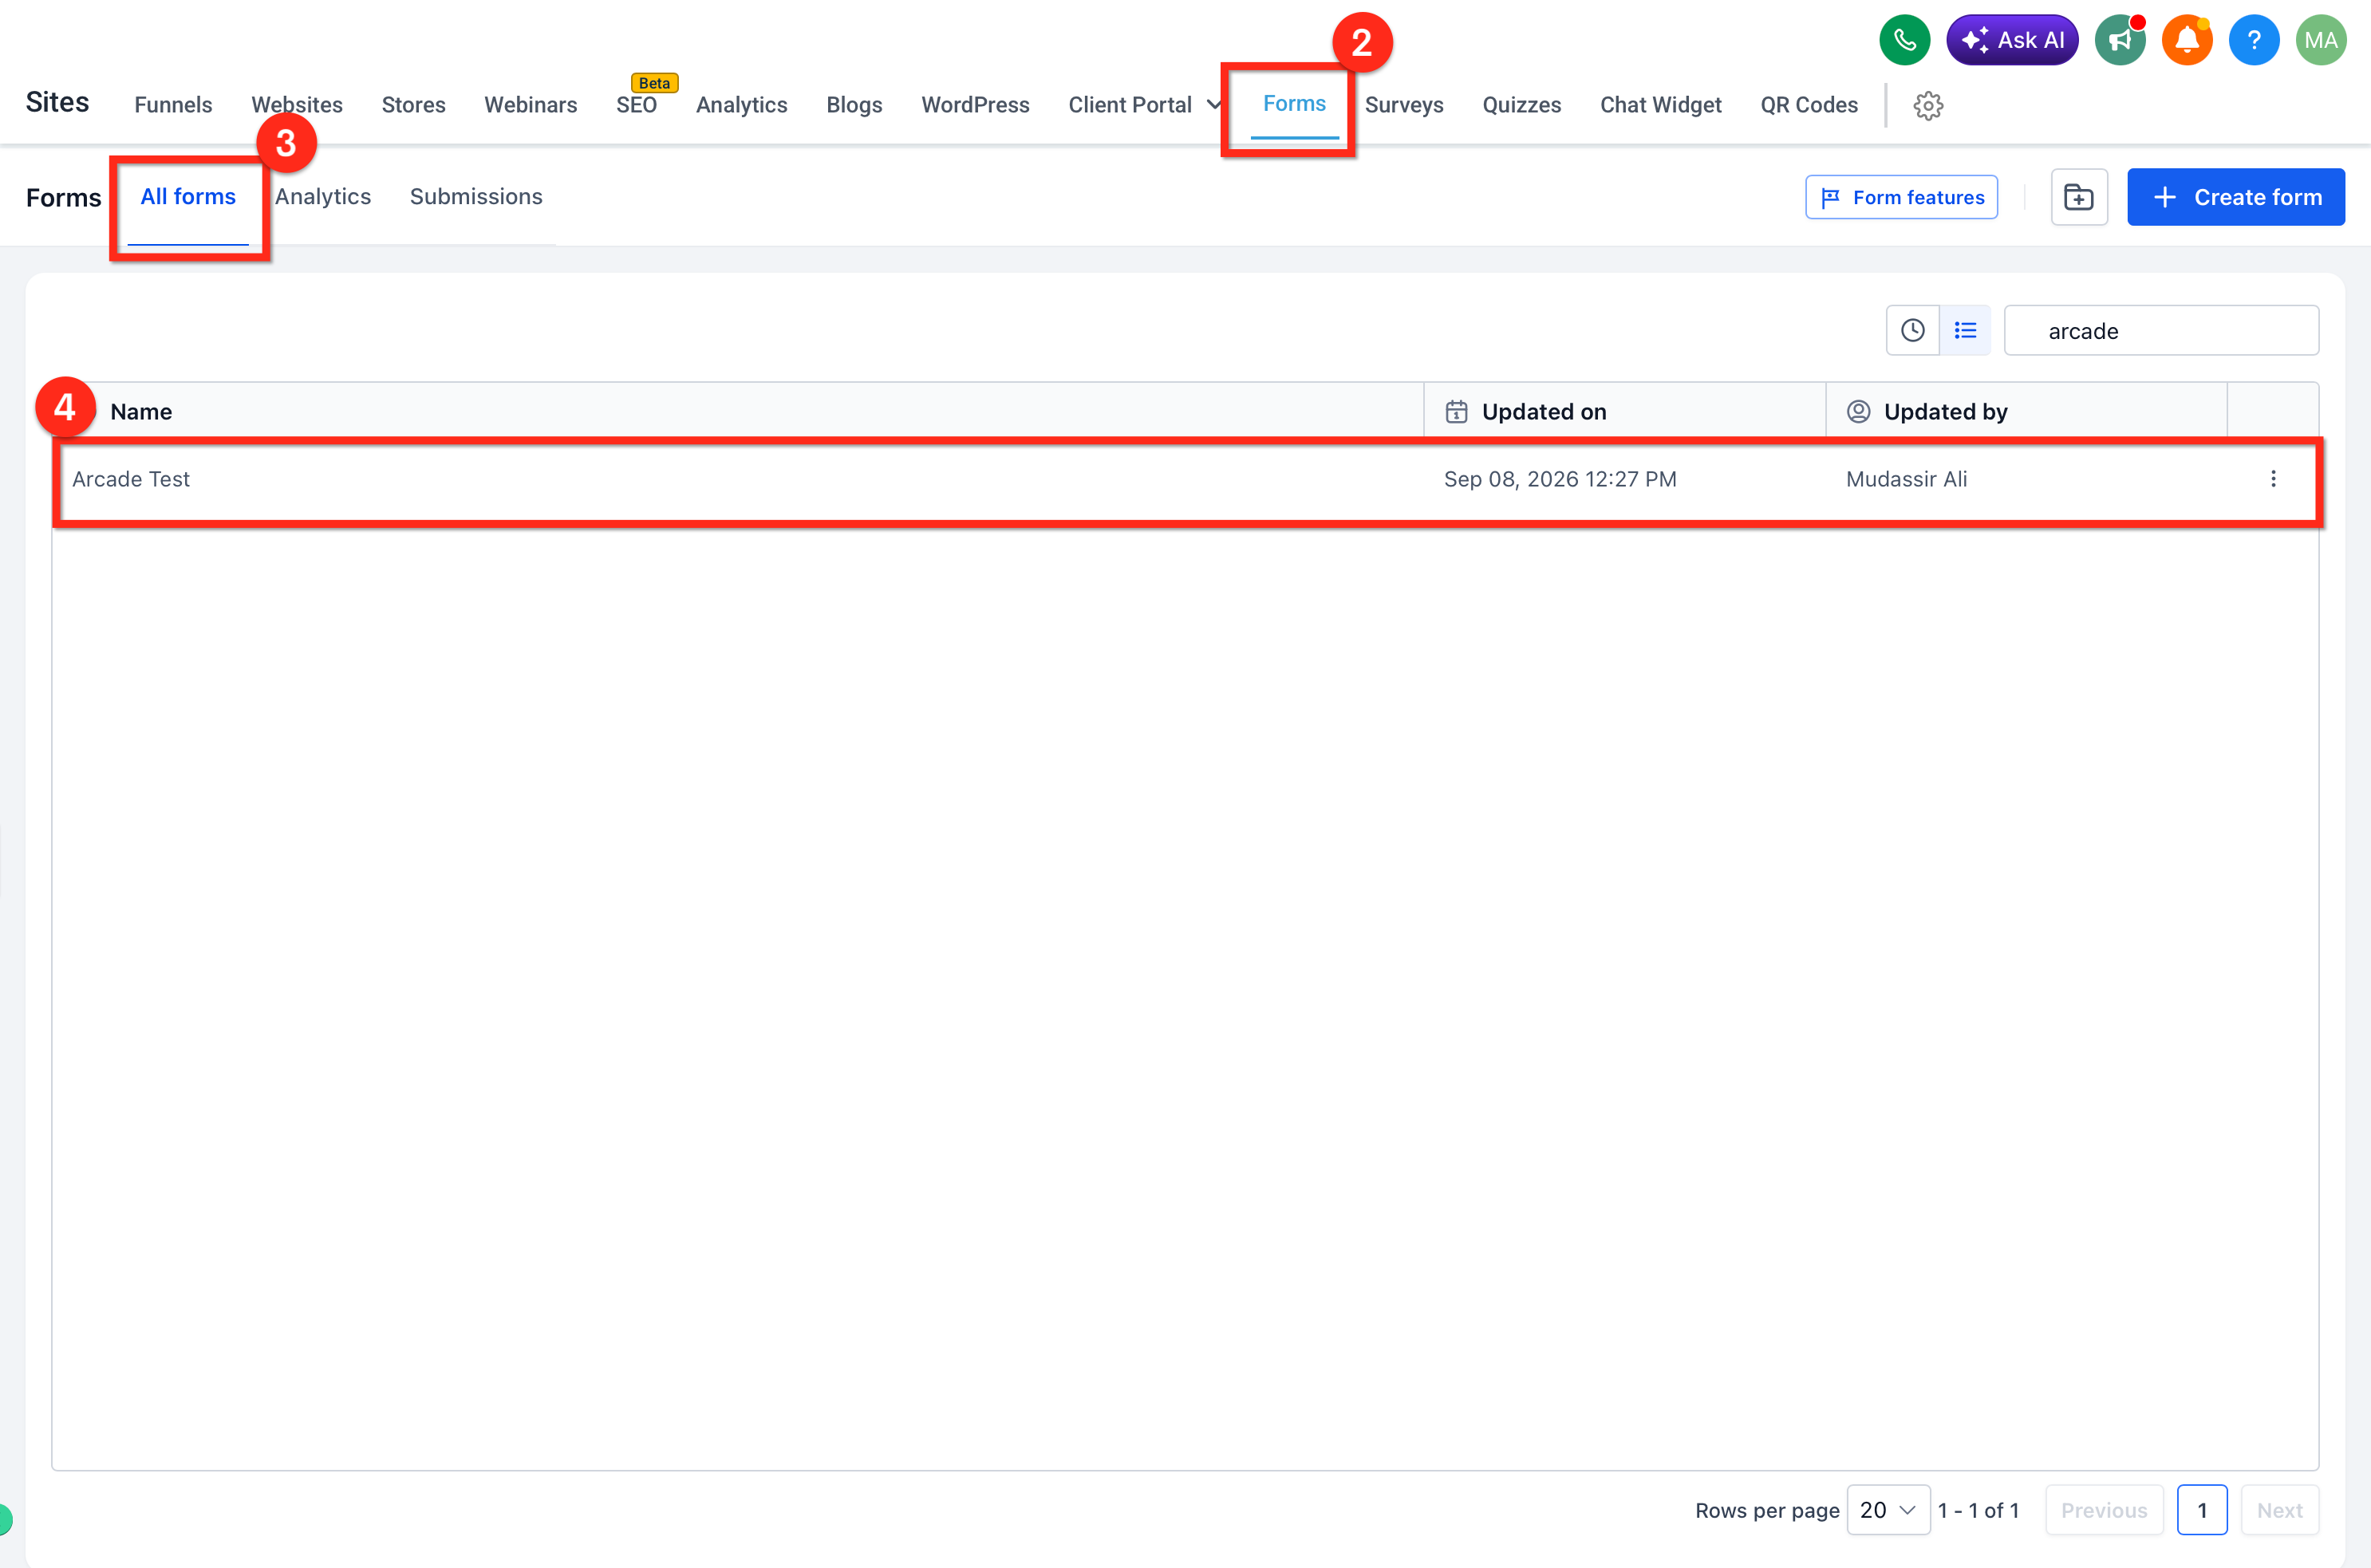Click page number 1 button
This screenshot has height=1568, width=2371.
[x=2201, y=1509]
